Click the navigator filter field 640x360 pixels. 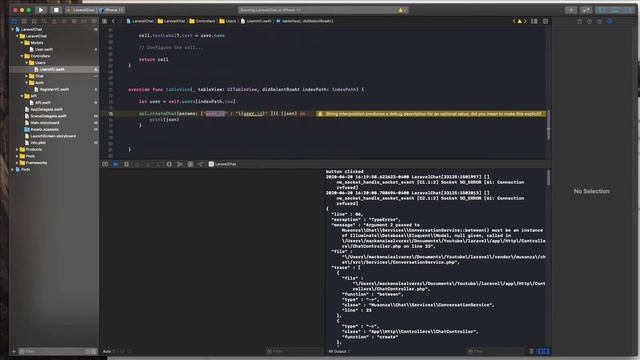pos(57,351)
